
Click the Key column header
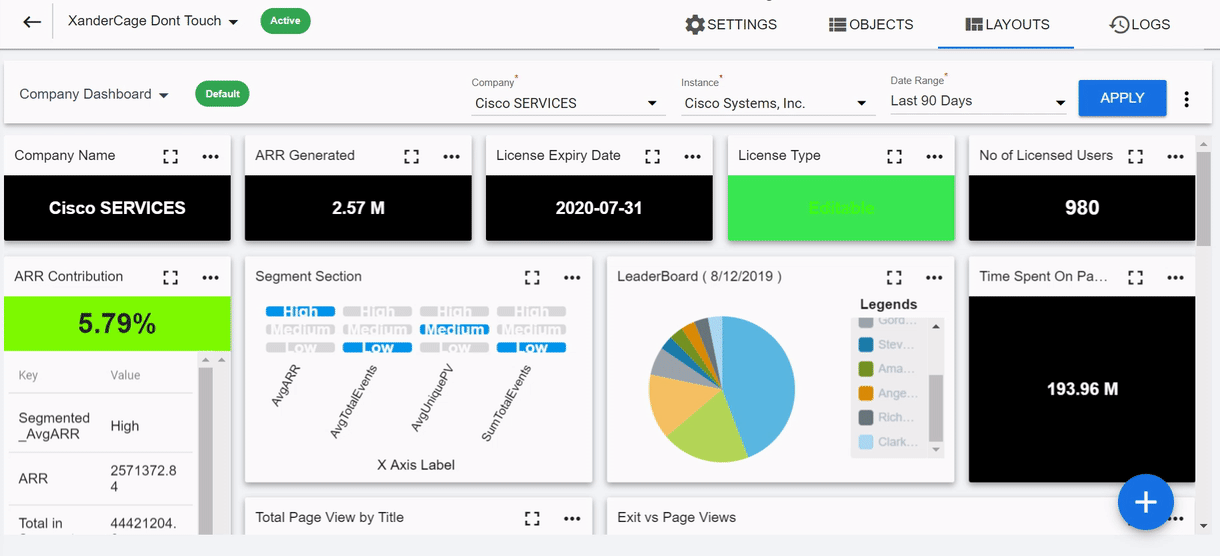tap(28, 376)
